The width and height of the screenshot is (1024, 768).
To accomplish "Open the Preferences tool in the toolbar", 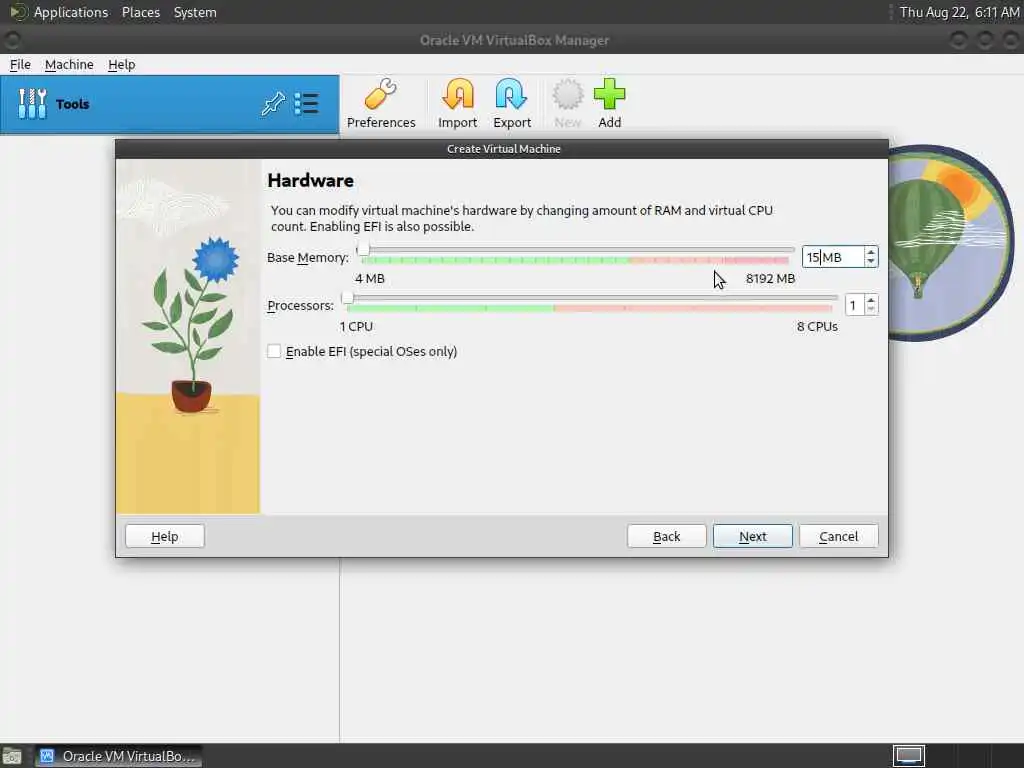I will click(x=381, y=104).
